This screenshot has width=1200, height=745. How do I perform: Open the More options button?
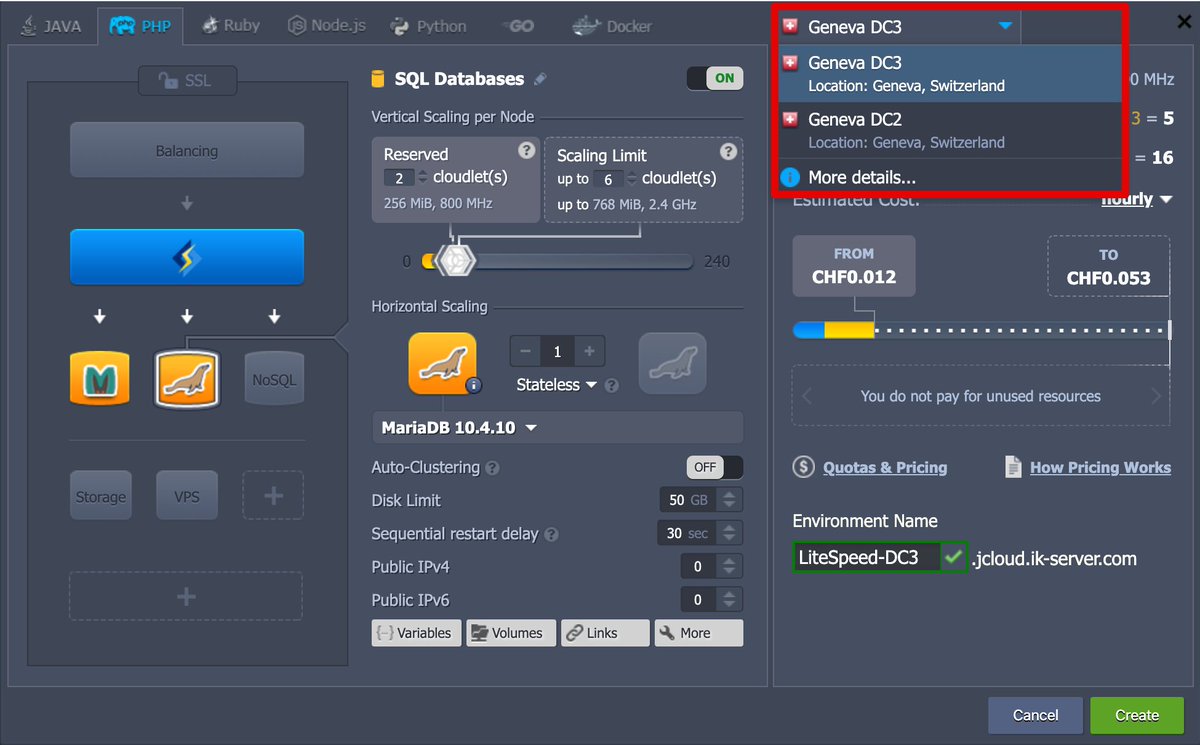click(x=699, y=633)
